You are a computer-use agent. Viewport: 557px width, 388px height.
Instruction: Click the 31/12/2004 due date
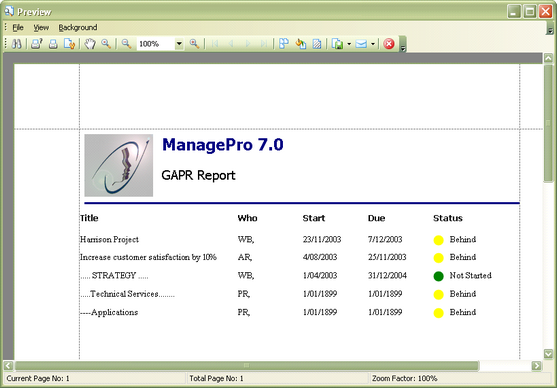pyautogui.click(x=387, y=275)
